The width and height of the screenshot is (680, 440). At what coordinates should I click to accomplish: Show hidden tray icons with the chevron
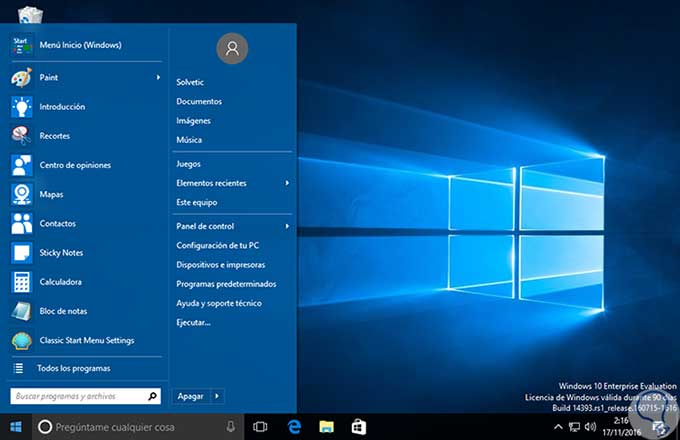tap(558, 427)
